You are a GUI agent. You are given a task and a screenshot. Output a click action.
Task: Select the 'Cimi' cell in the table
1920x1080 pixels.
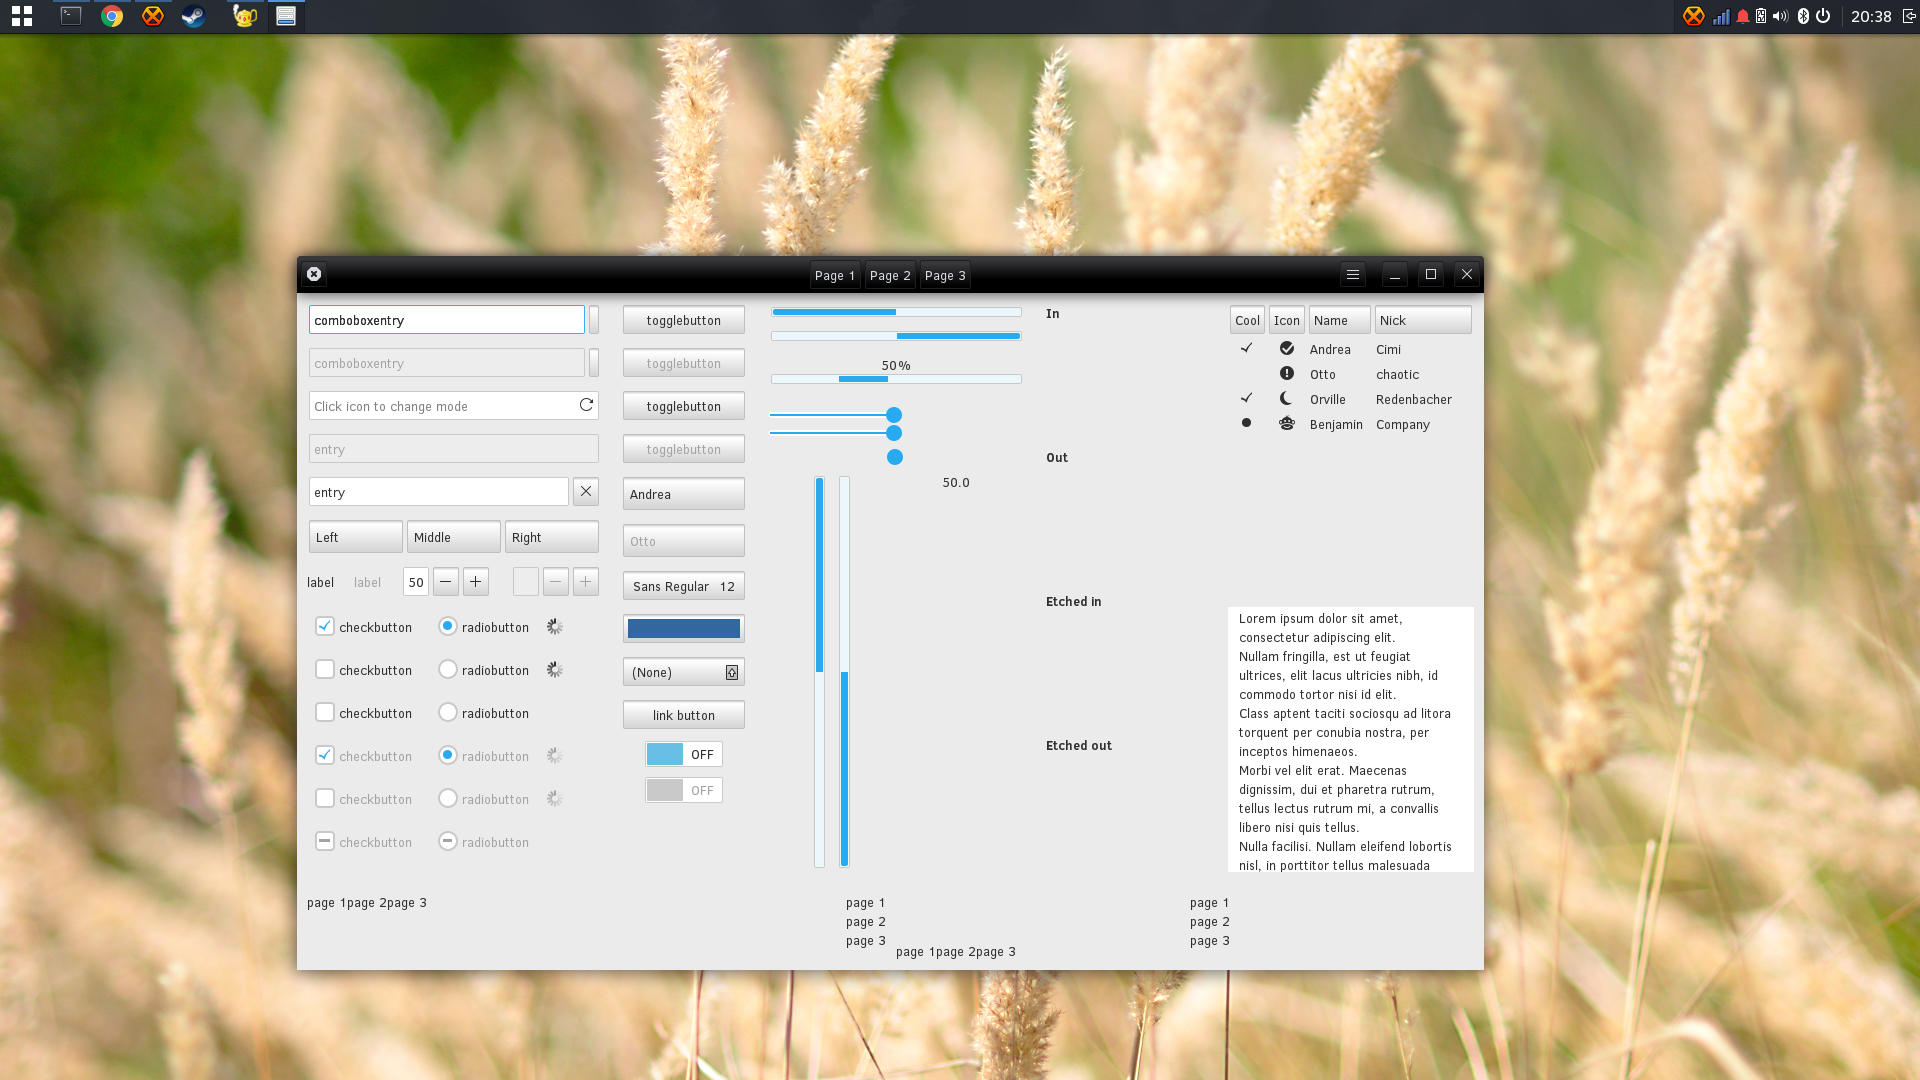(1388, 349)
